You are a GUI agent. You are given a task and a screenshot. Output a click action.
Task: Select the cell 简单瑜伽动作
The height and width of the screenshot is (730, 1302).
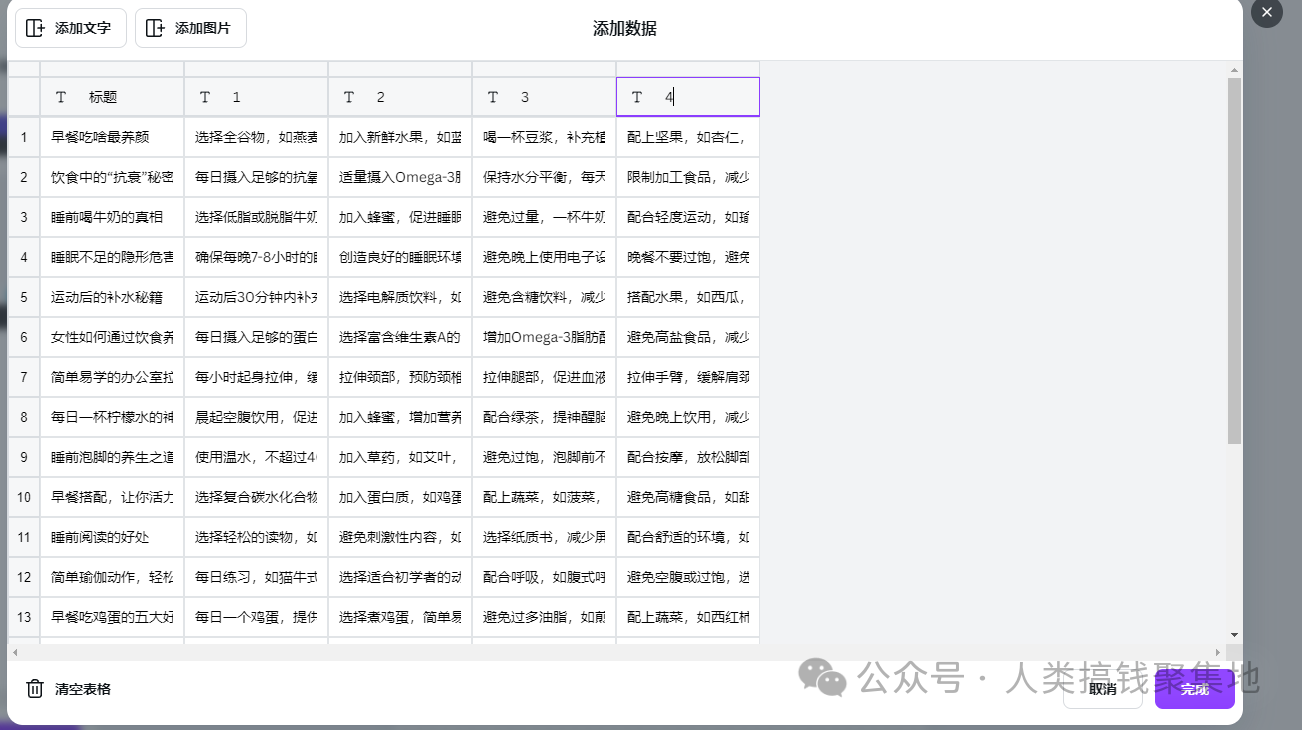(111, 576)
